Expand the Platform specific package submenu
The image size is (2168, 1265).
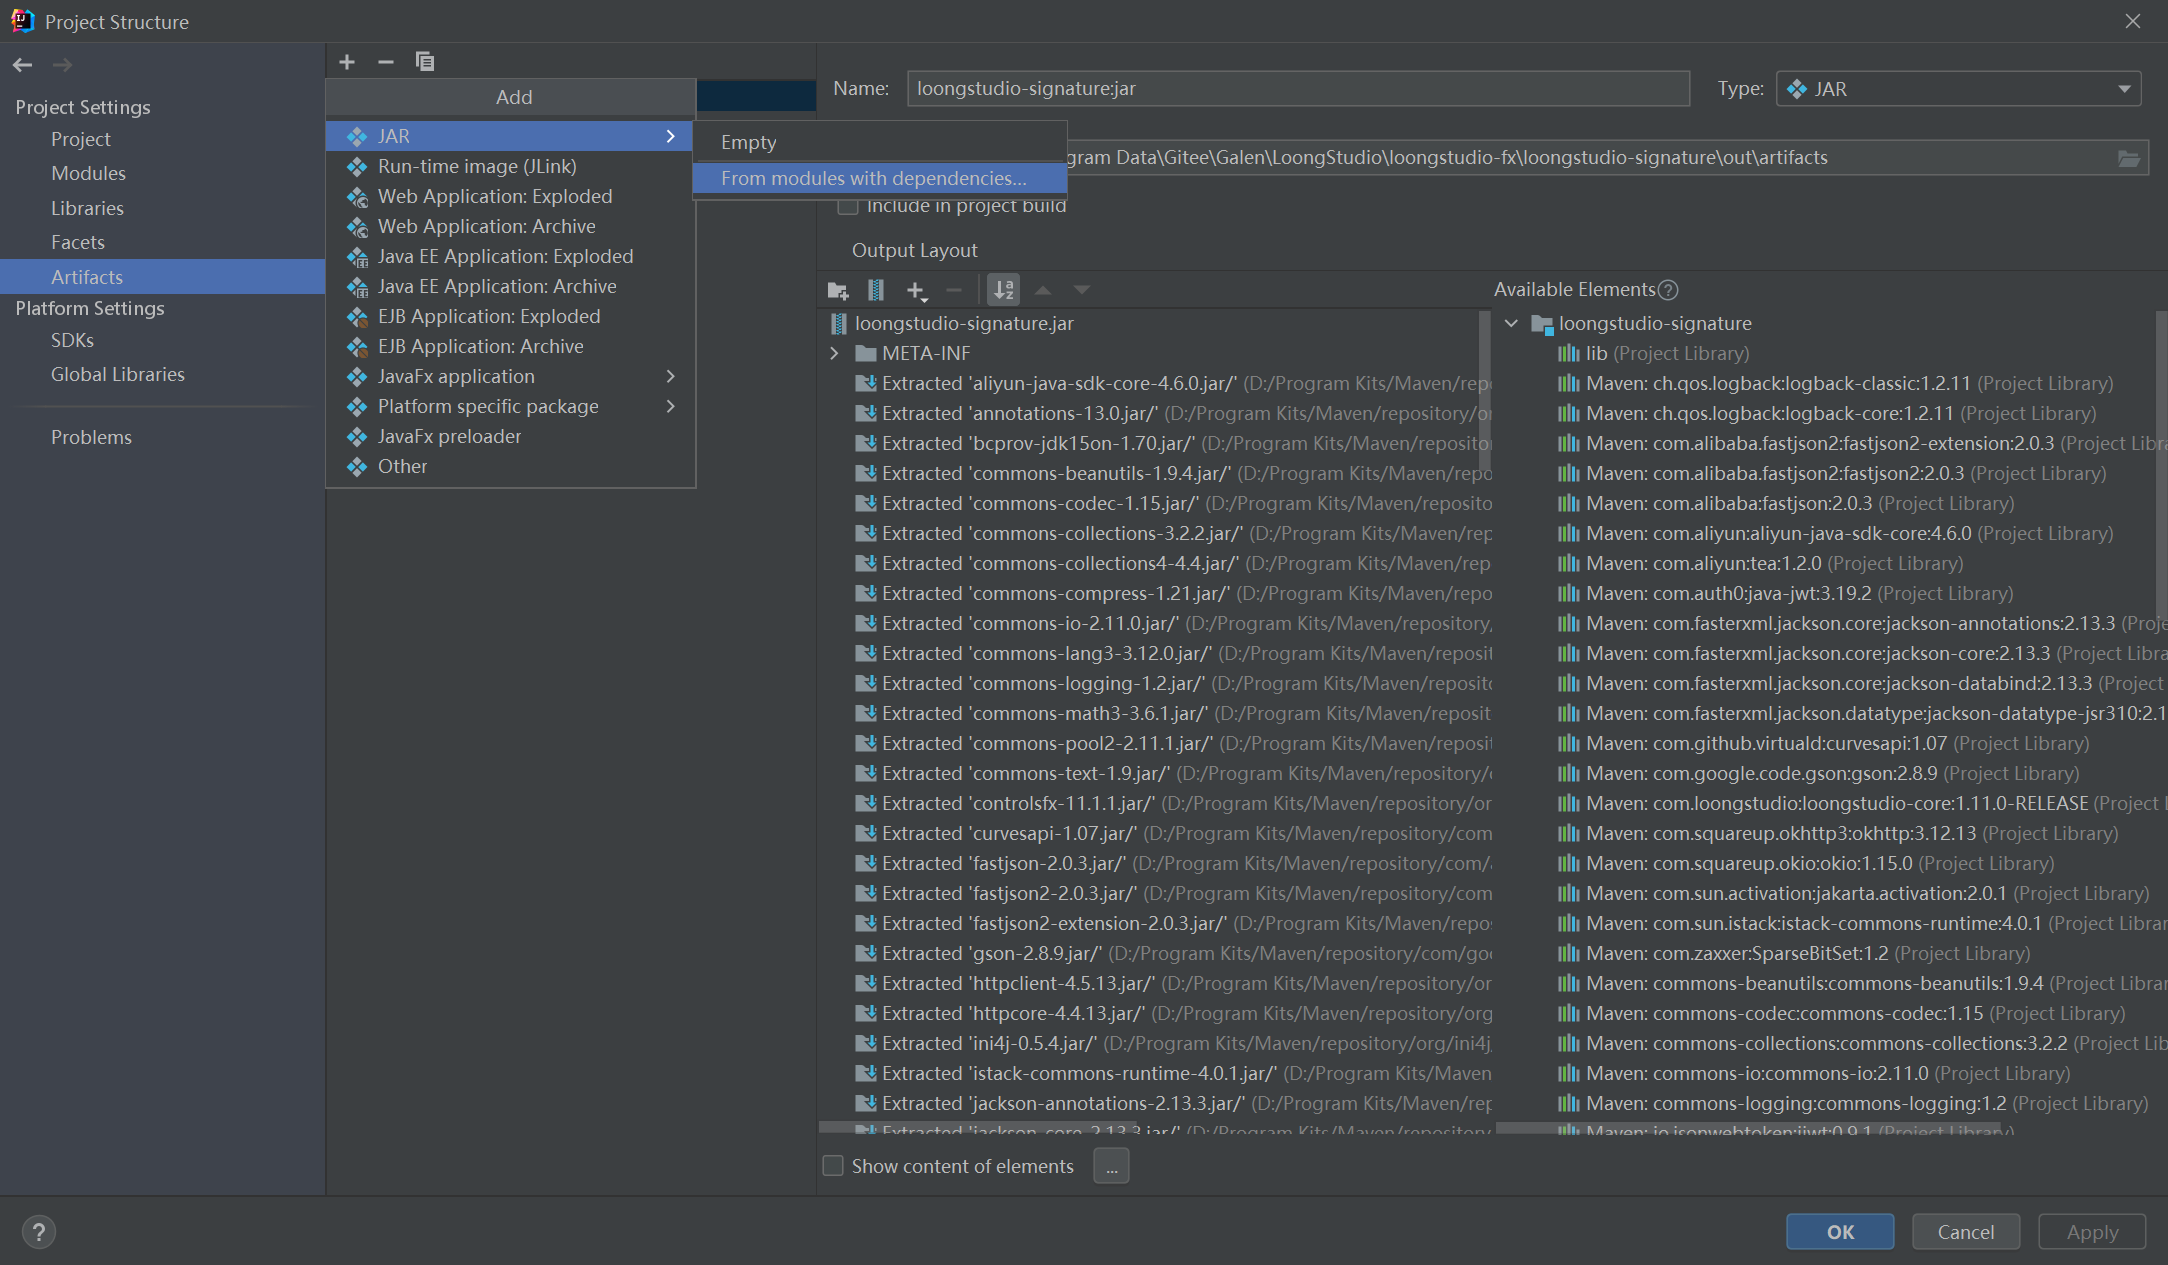coord(671,406)
